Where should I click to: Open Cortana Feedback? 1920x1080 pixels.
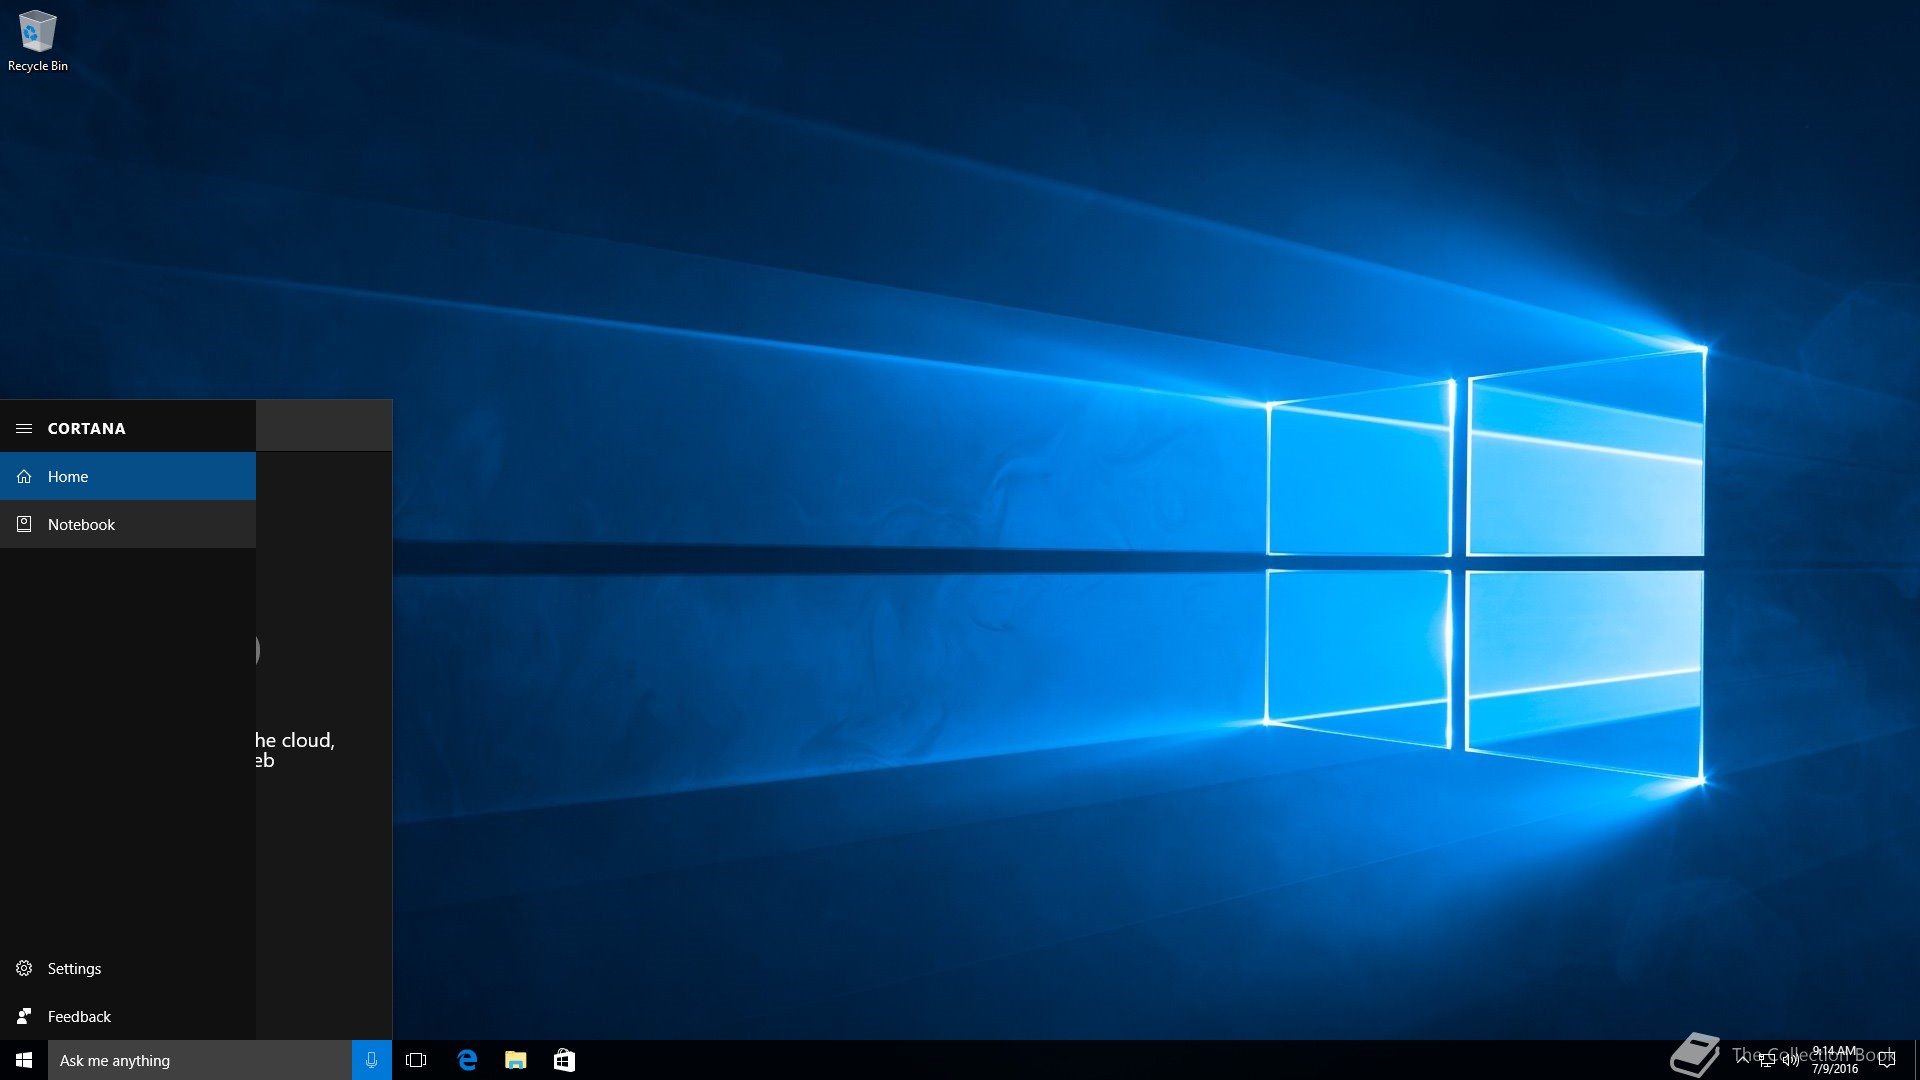pos(128,1016)
